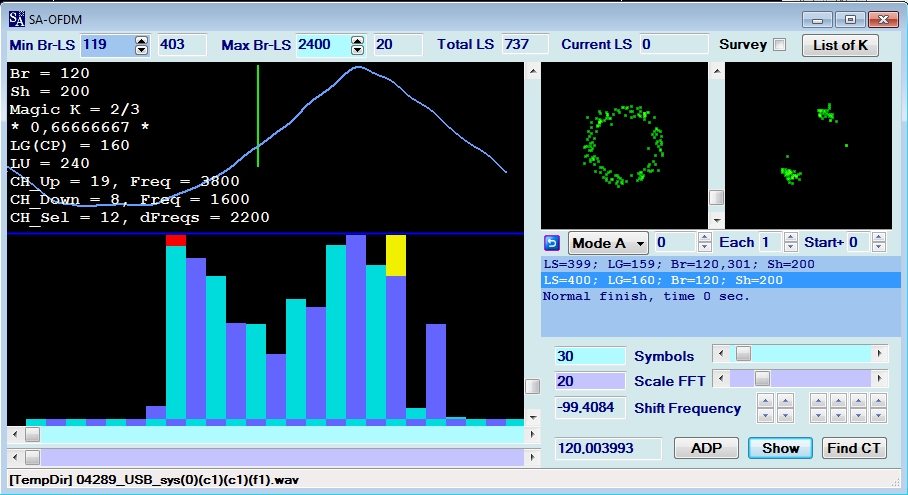Open the List of K window
Viewport: 908px width, 495px height.
point(840,45)
